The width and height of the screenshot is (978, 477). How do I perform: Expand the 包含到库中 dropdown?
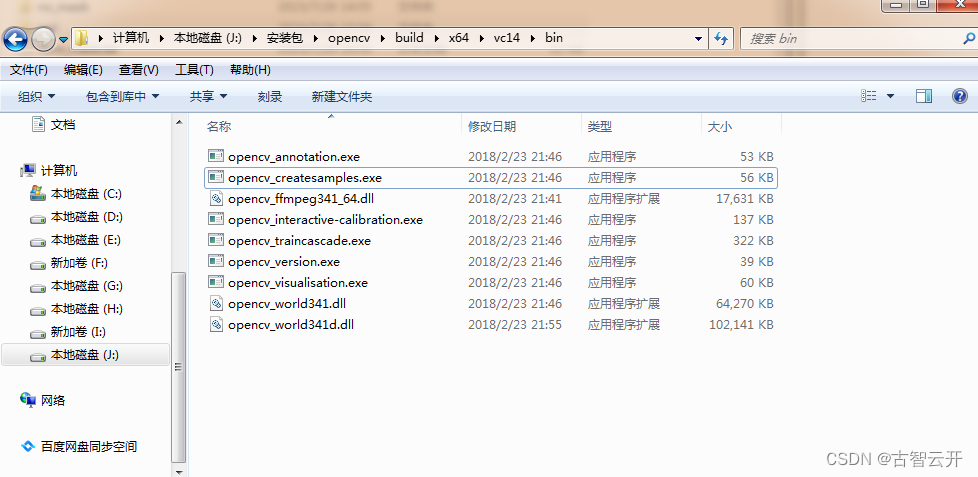click(x=122, y=97)
